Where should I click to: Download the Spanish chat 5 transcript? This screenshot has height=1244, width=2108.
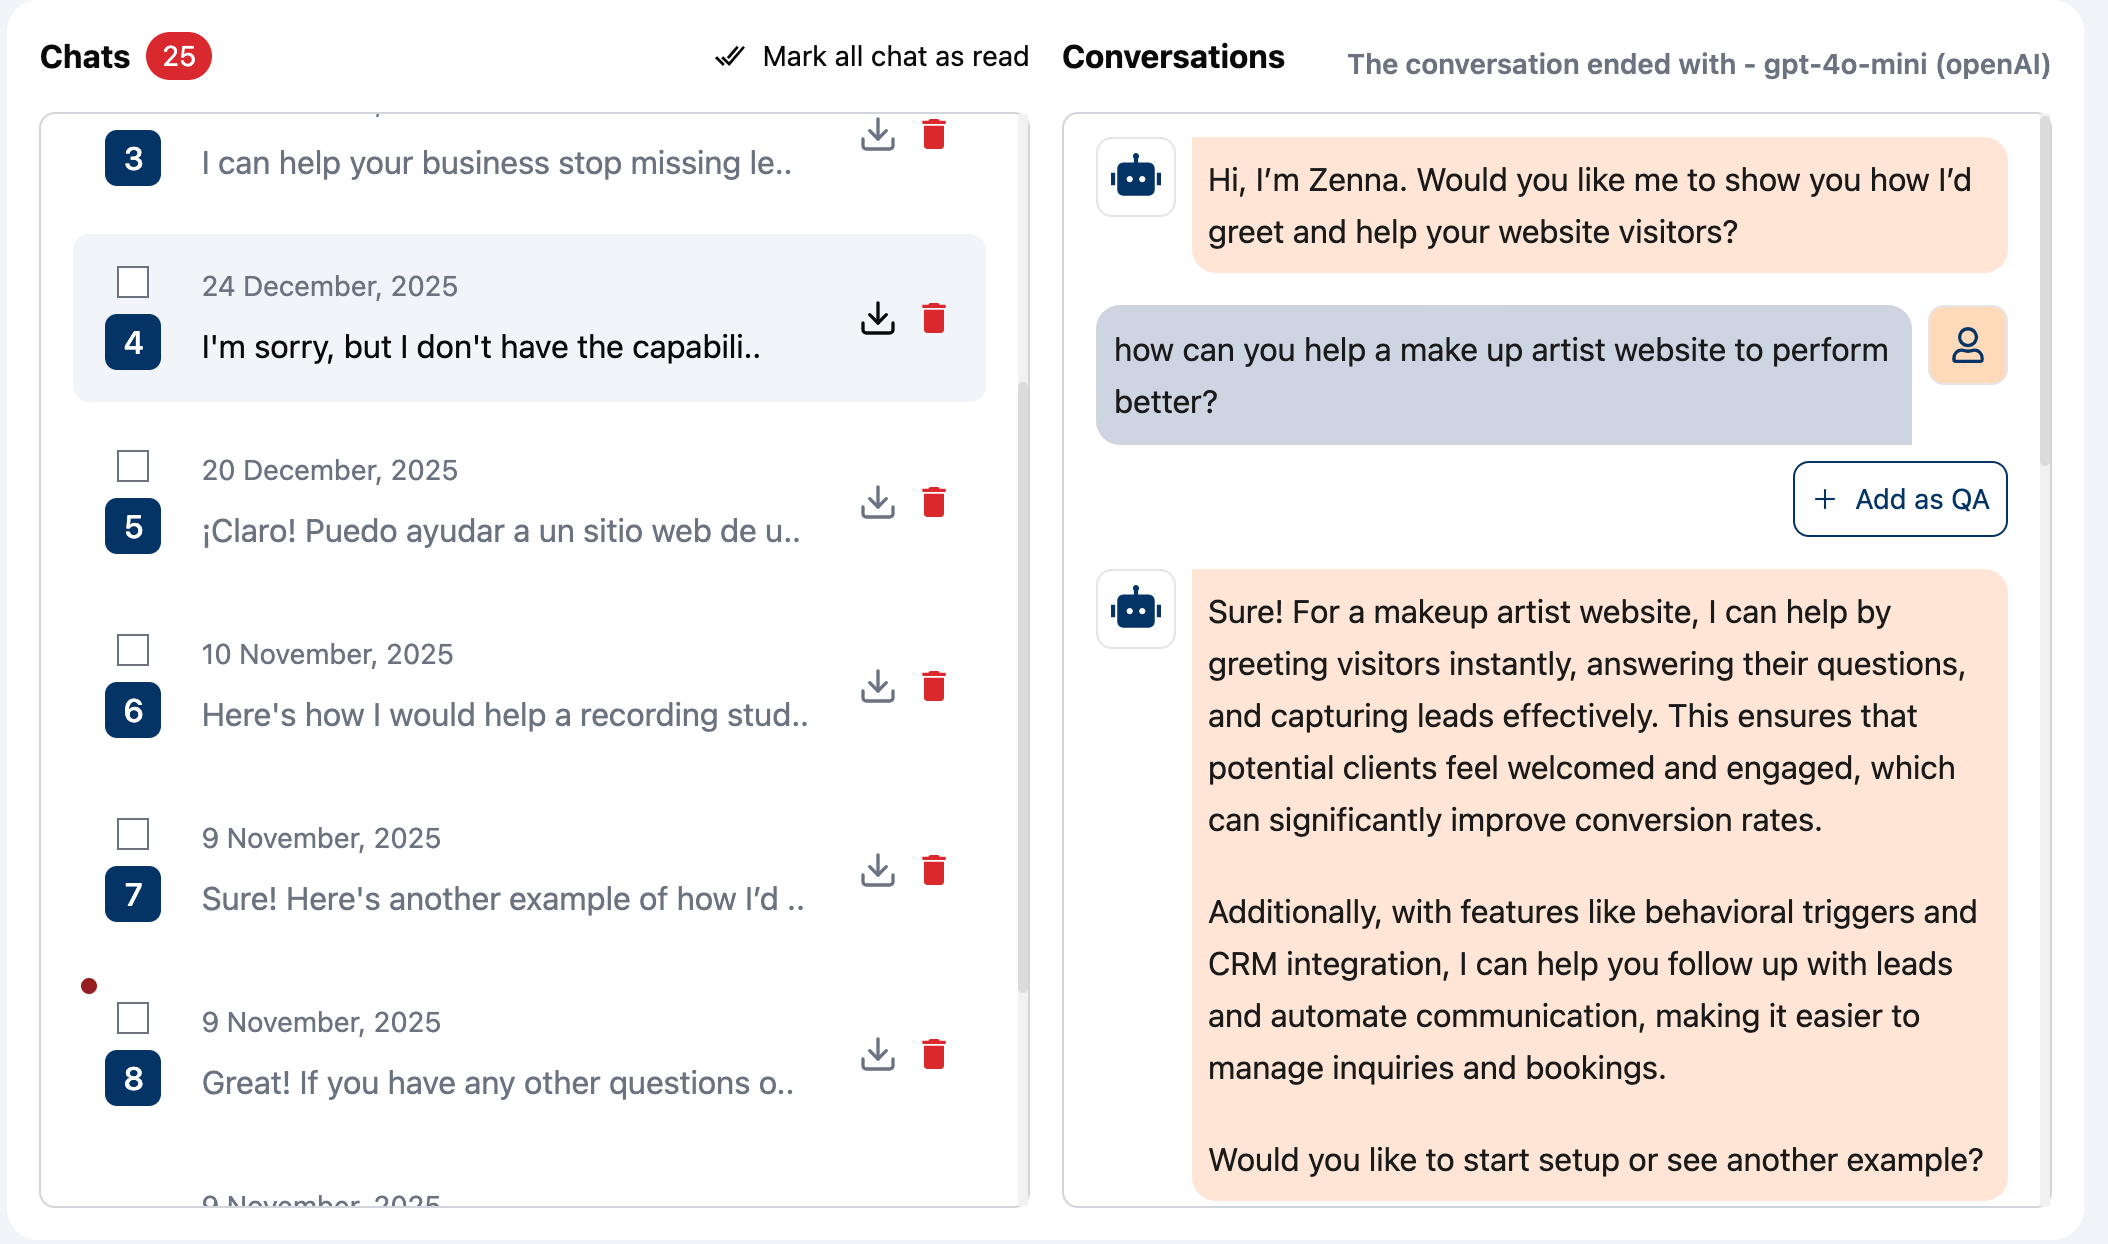coord(877,504)
